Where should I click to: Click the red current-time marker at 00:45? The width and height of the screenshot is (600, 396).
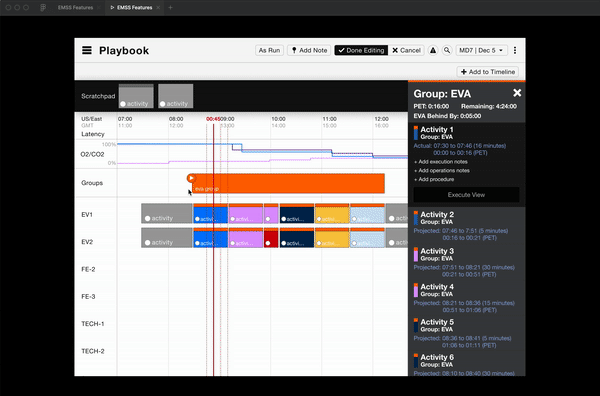tap(214, 119)
